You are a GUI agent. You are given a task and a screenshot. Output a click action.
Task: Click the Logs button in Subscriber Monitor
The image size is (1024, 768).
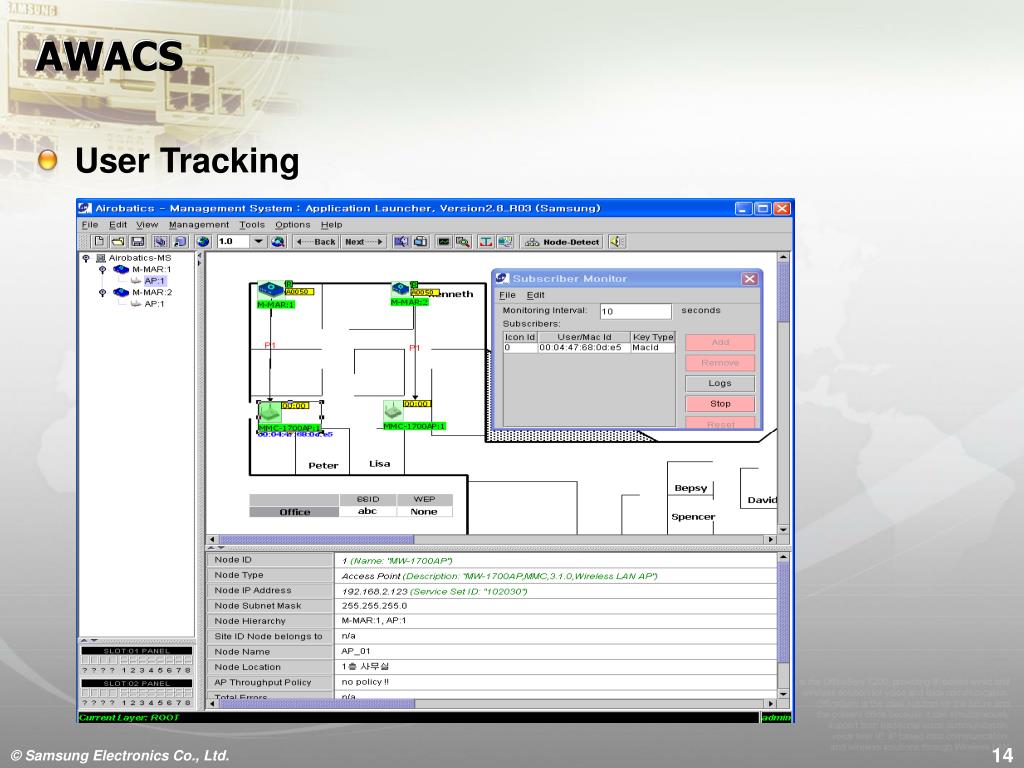720,383
